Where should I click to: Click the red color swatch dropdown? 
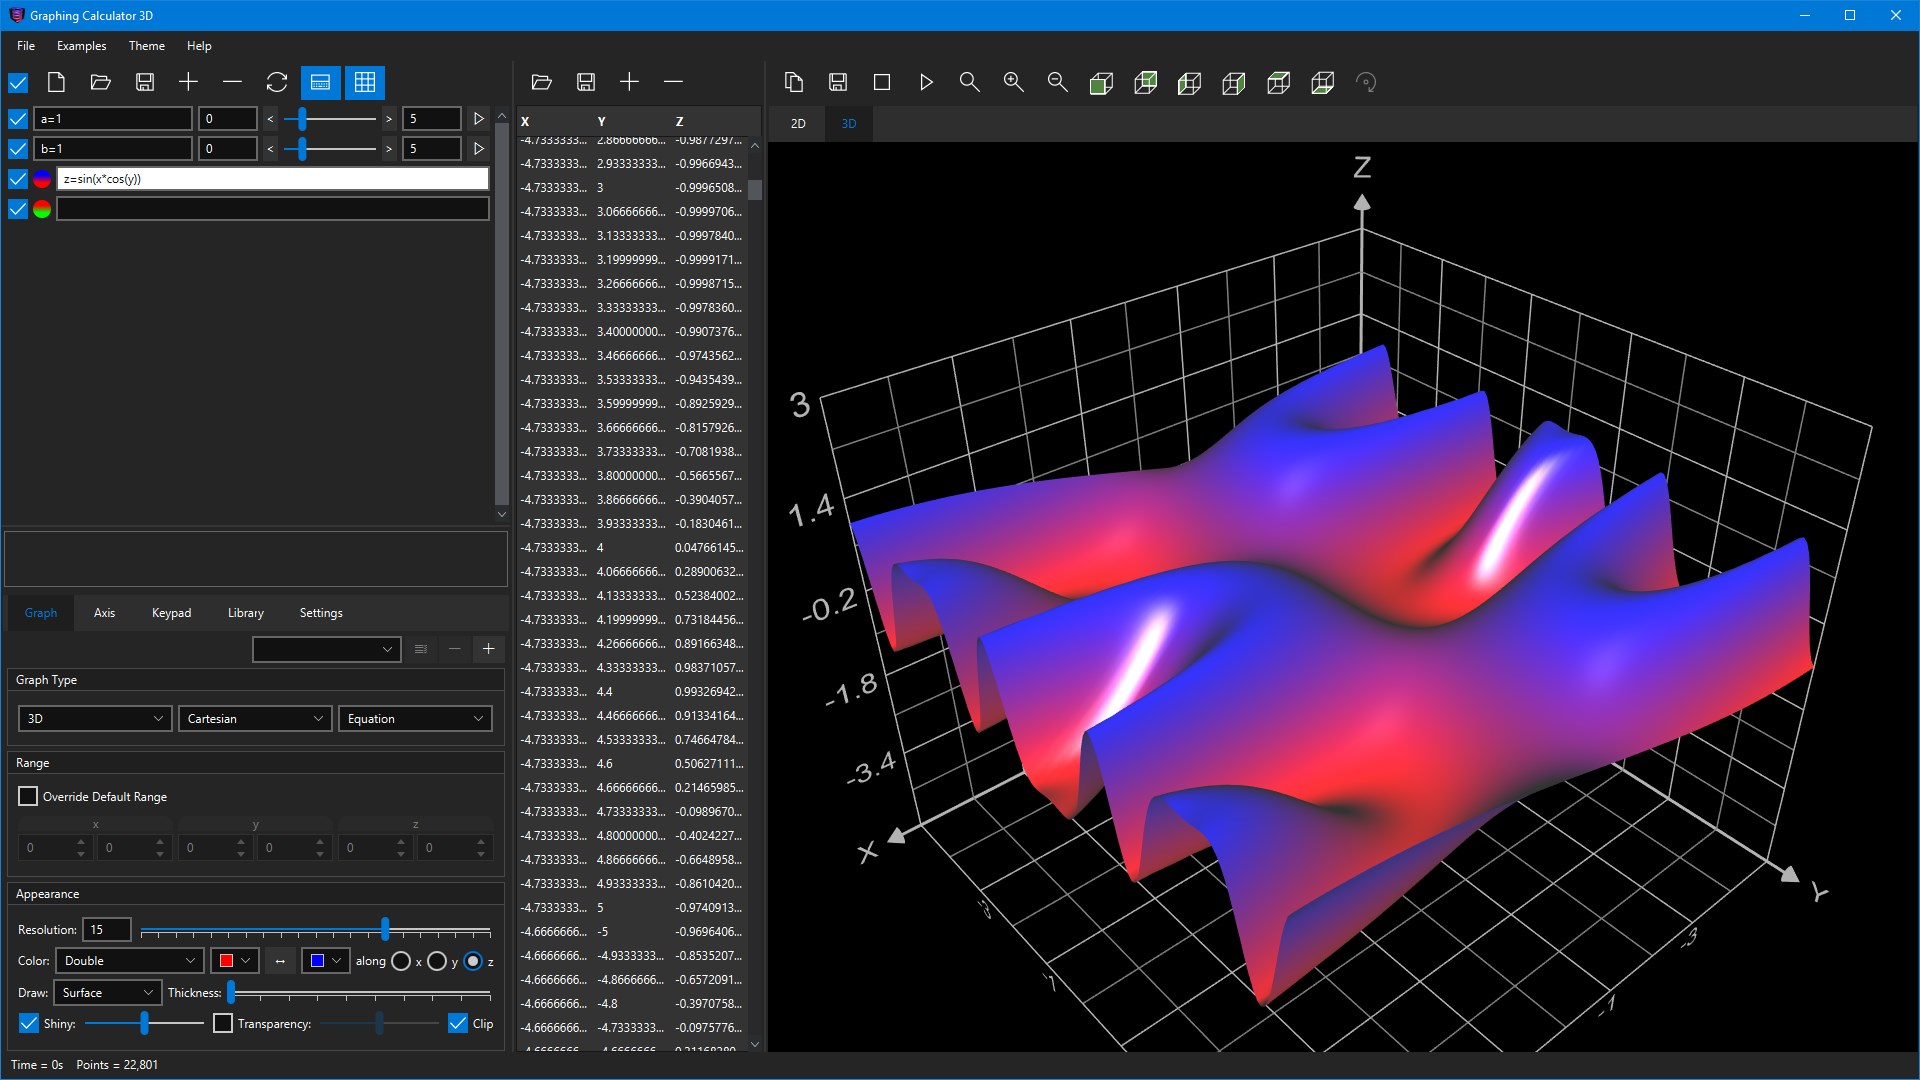tap(235, 961)
